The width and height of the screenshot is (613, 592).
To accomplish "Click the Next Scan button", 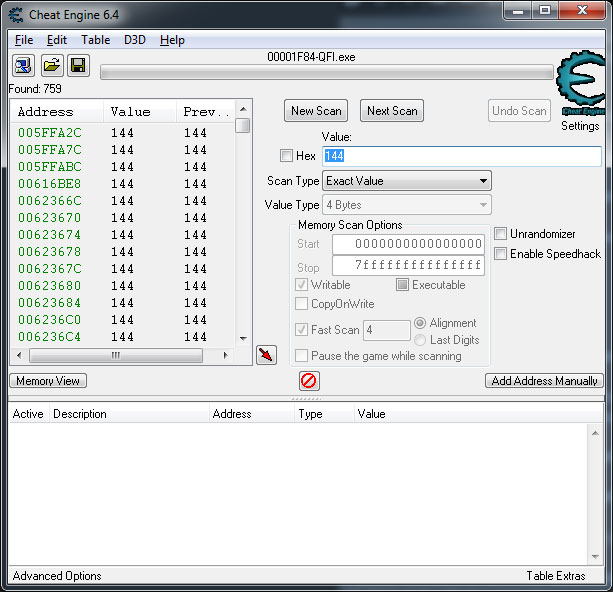I will (x=392, y=111).
